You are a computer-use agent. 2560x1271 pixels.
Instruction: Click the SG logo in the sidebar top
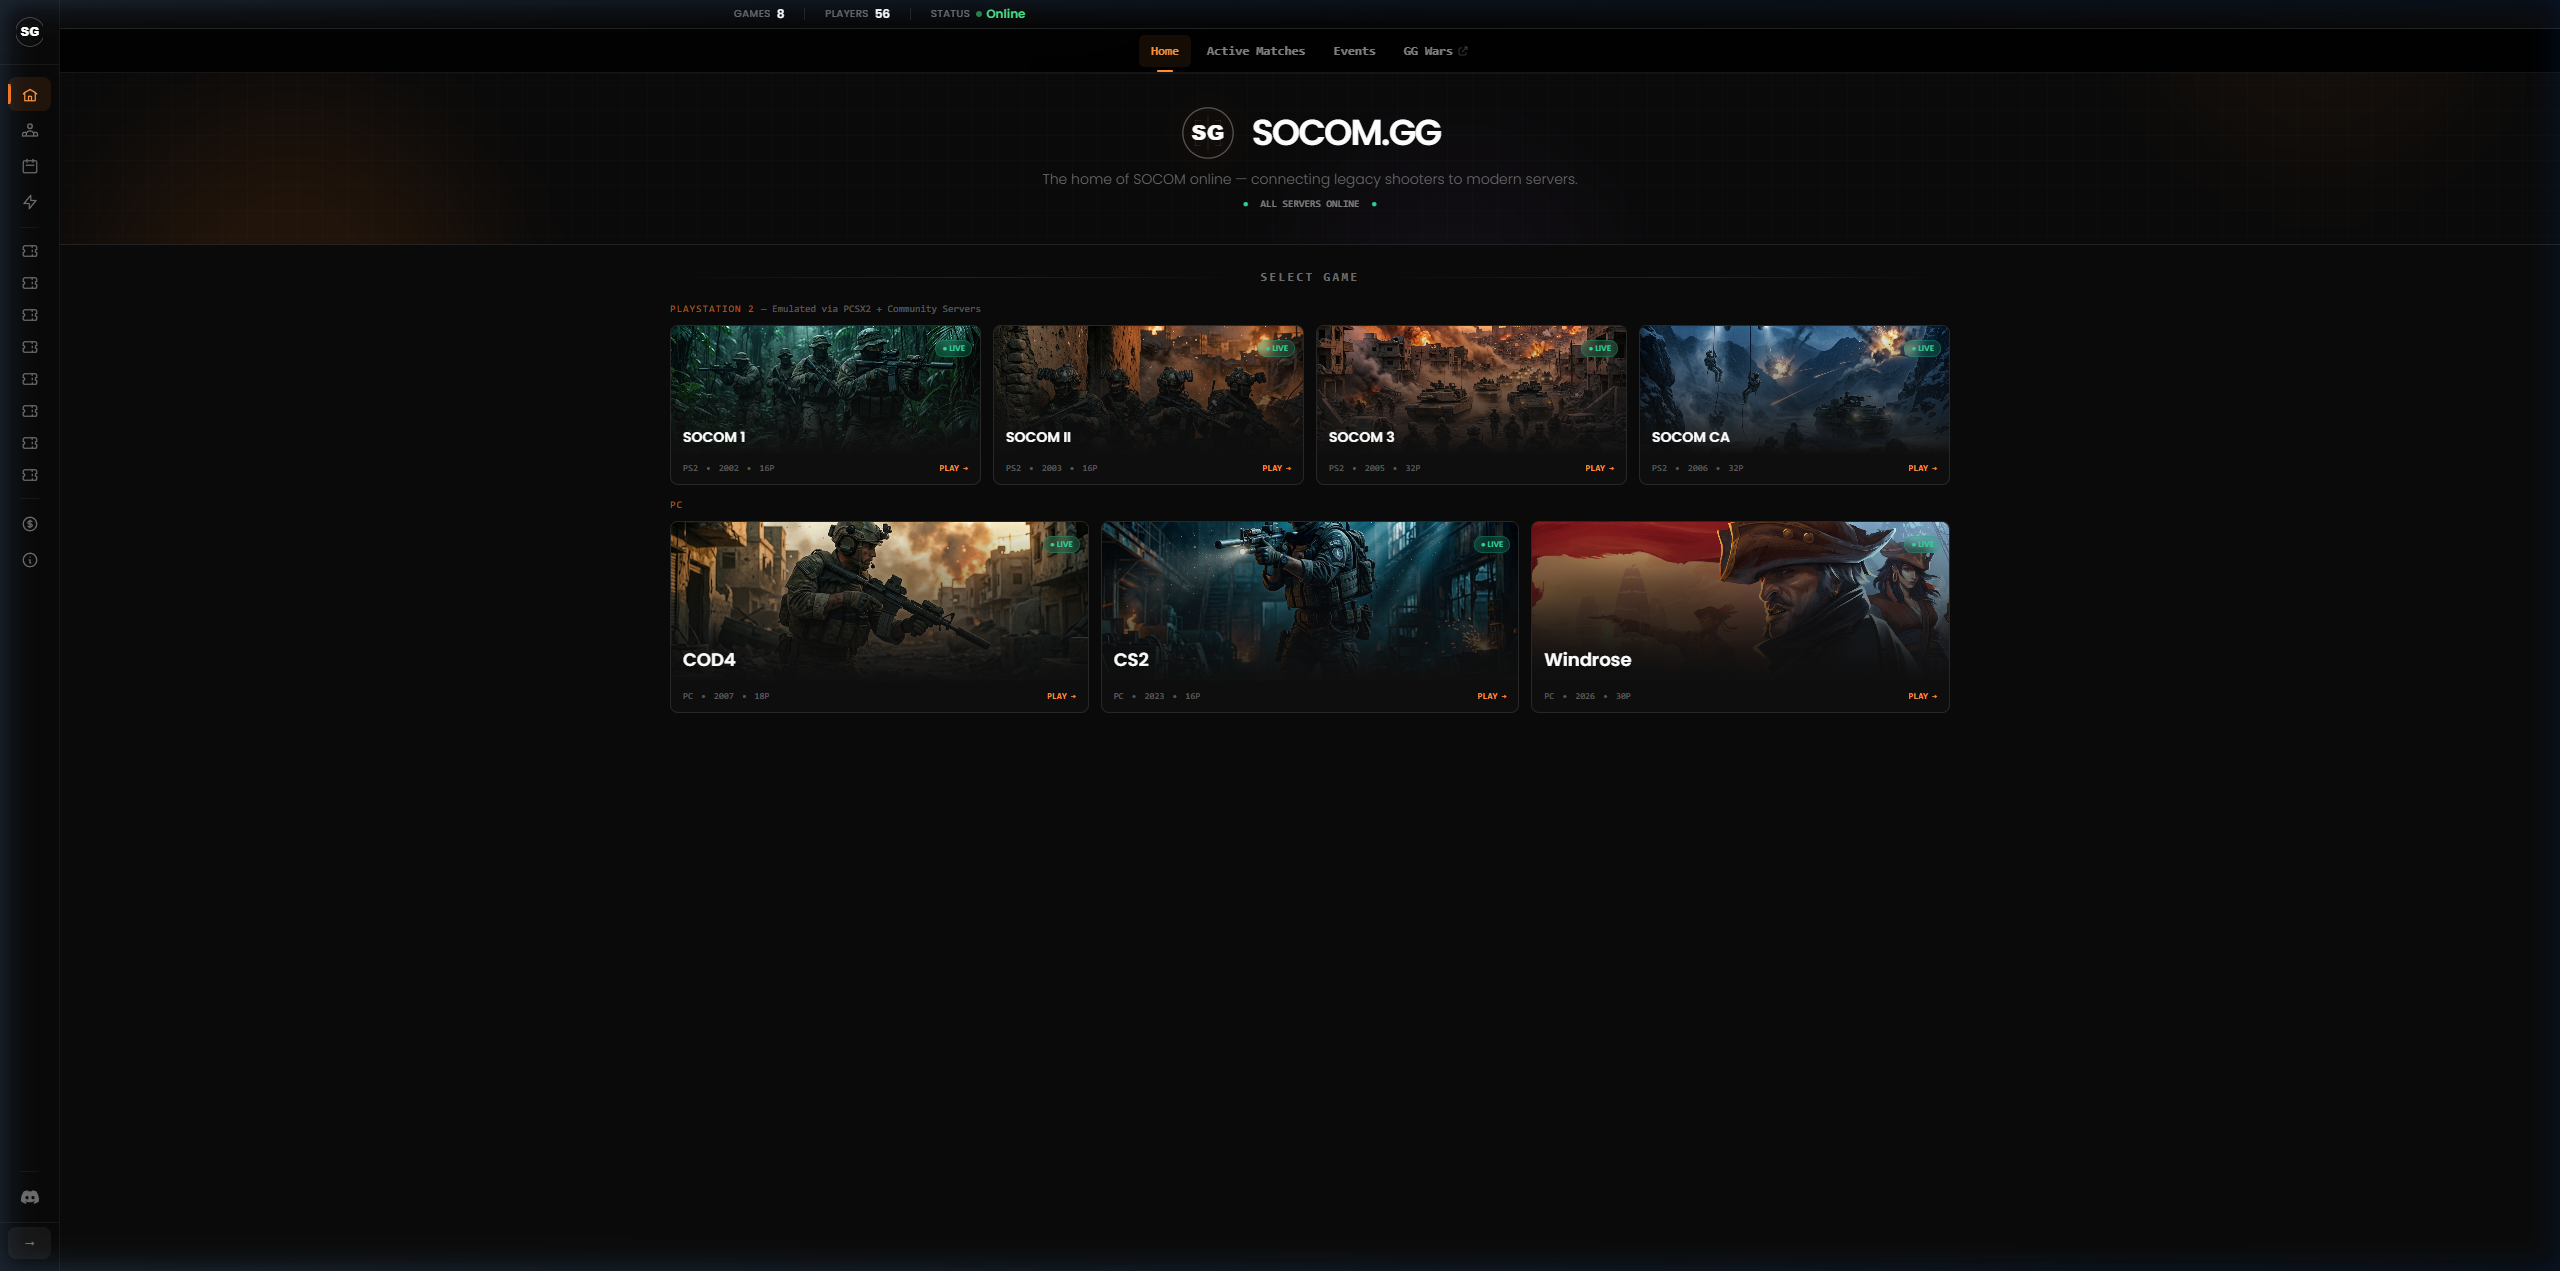30,32
